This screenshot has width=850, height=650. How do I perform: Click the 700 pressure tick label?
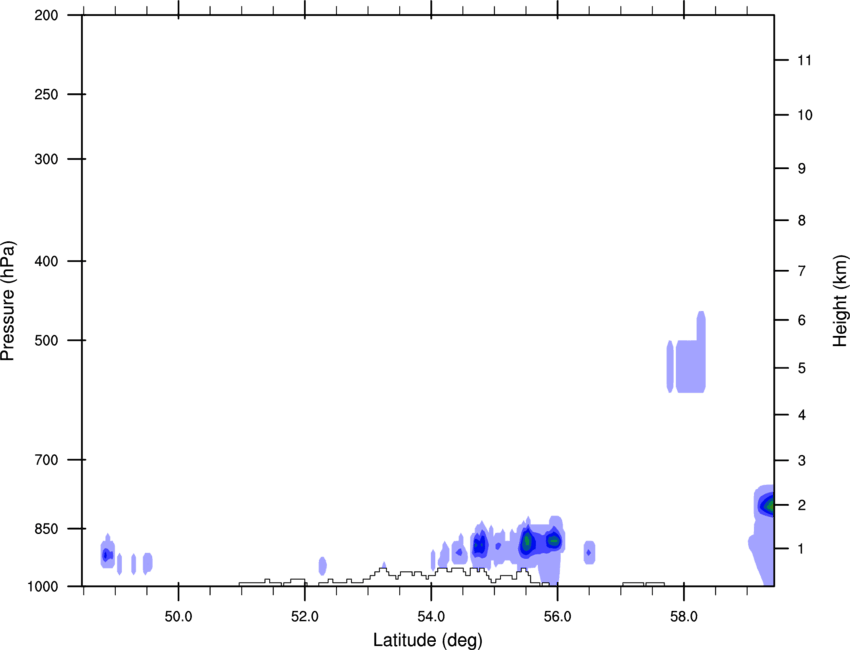[46, 460]
